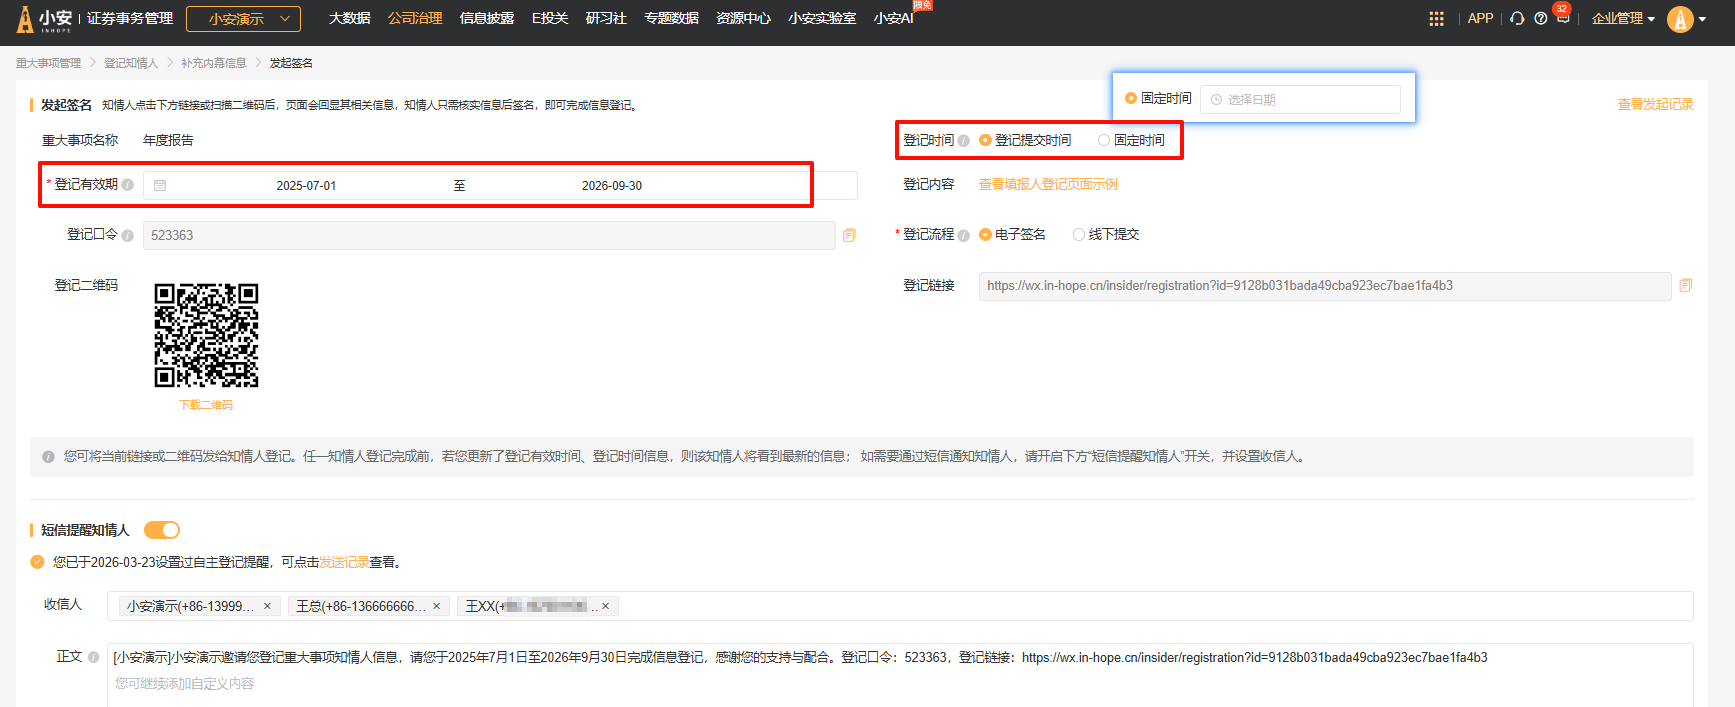1735x707 pixels.
Task: Open the 小安演示 company dropdown
Action: click(243, 19)
